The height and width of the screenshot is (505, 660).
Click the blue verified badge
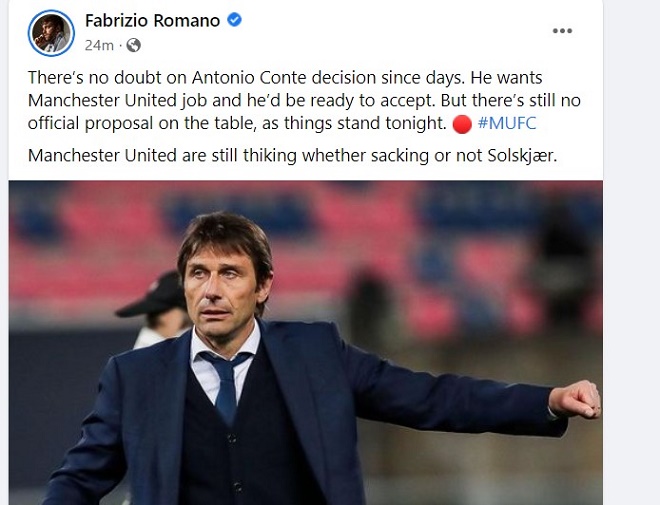(234, 21)
